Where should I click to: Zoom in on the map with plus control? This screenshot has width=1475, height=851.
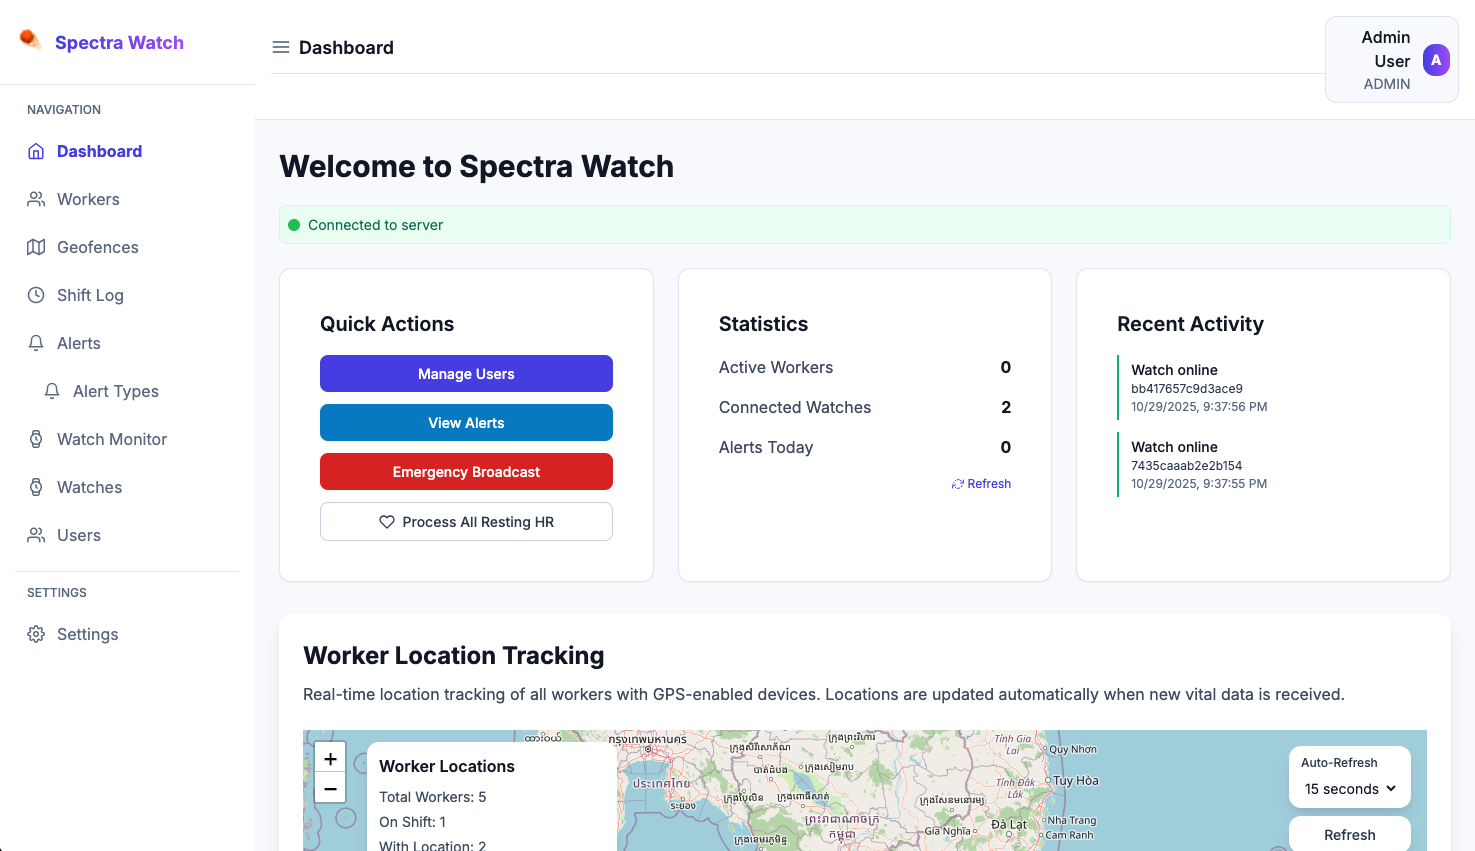[x=330, y=757]
